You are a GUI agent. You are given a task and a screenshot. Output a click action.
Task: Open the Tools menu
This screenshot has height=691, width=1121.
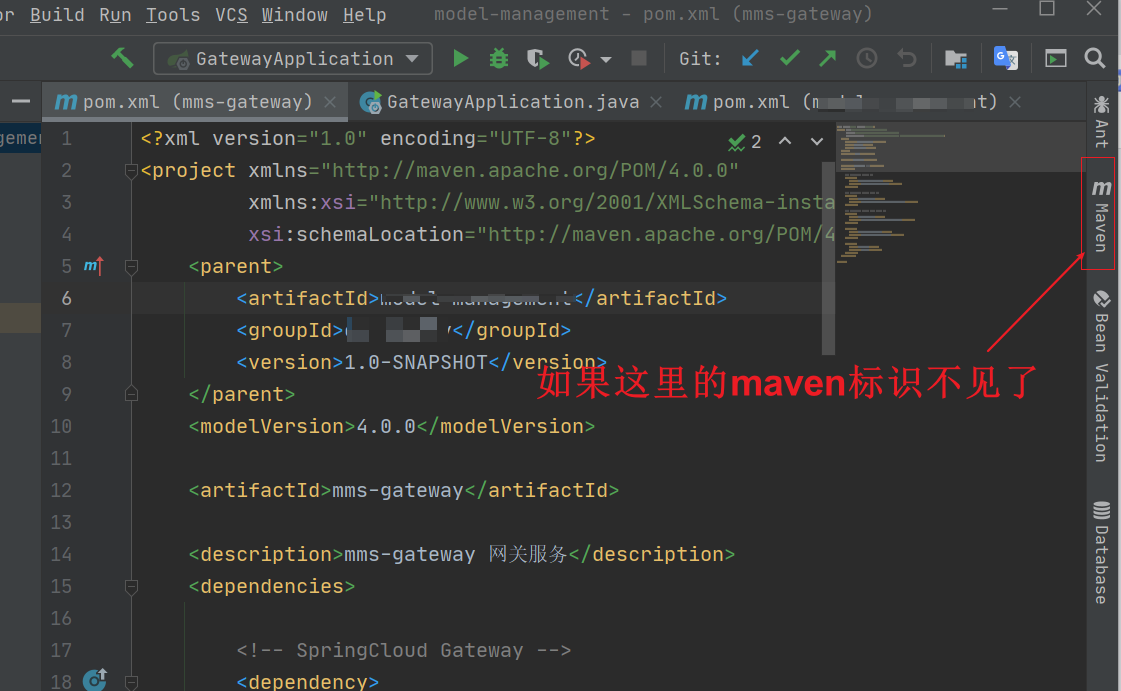173,15
